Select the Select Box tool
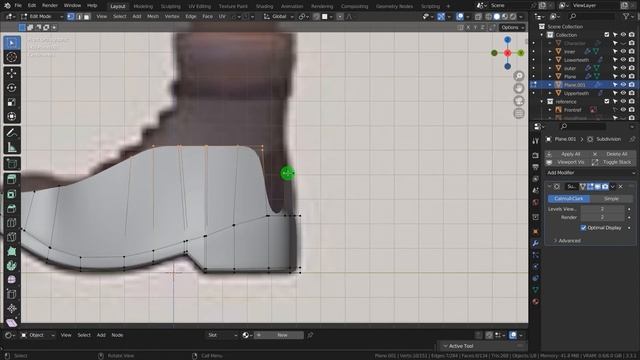 11,43
